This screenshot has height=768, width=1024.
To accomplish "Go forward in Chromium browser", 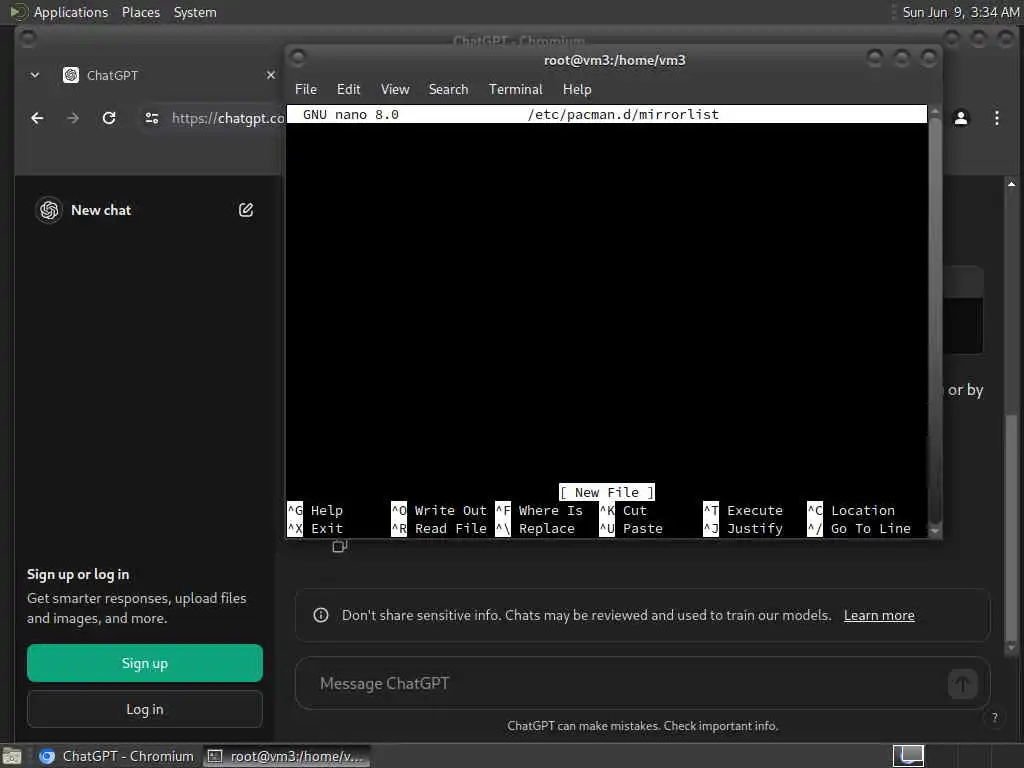I will [x=73, y=118].
